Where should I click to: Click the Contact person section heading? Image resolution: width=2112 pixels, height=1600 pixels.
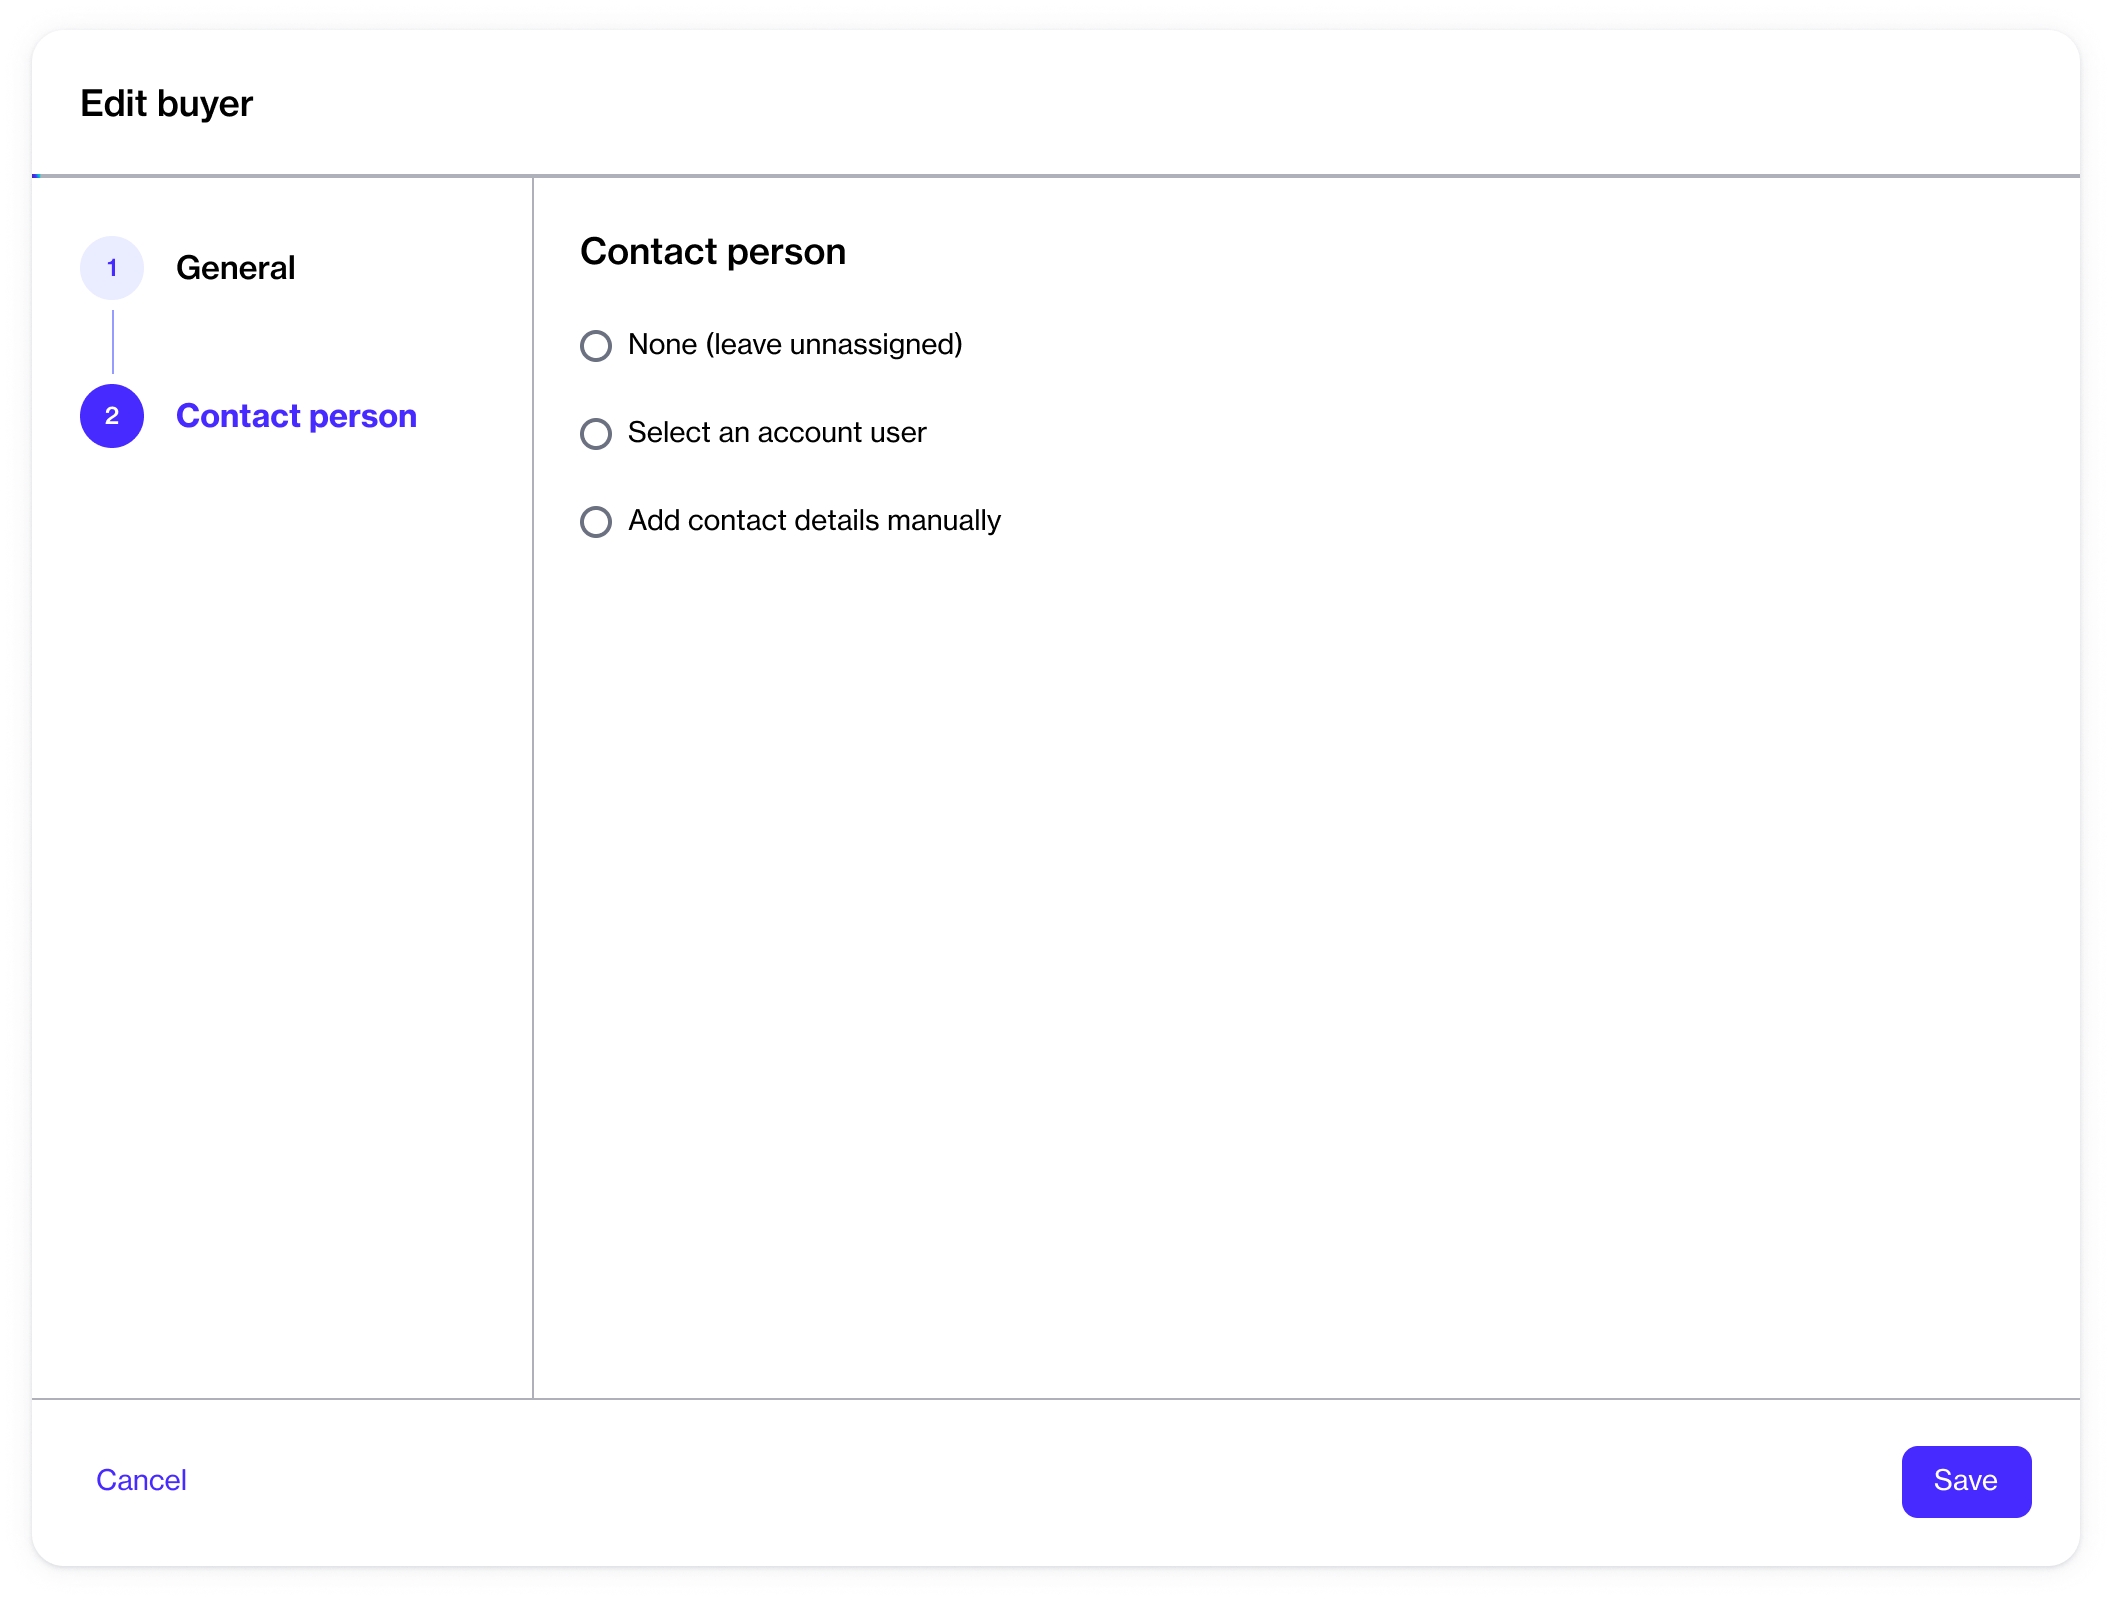pyautogui.click(x=713, y=252)
